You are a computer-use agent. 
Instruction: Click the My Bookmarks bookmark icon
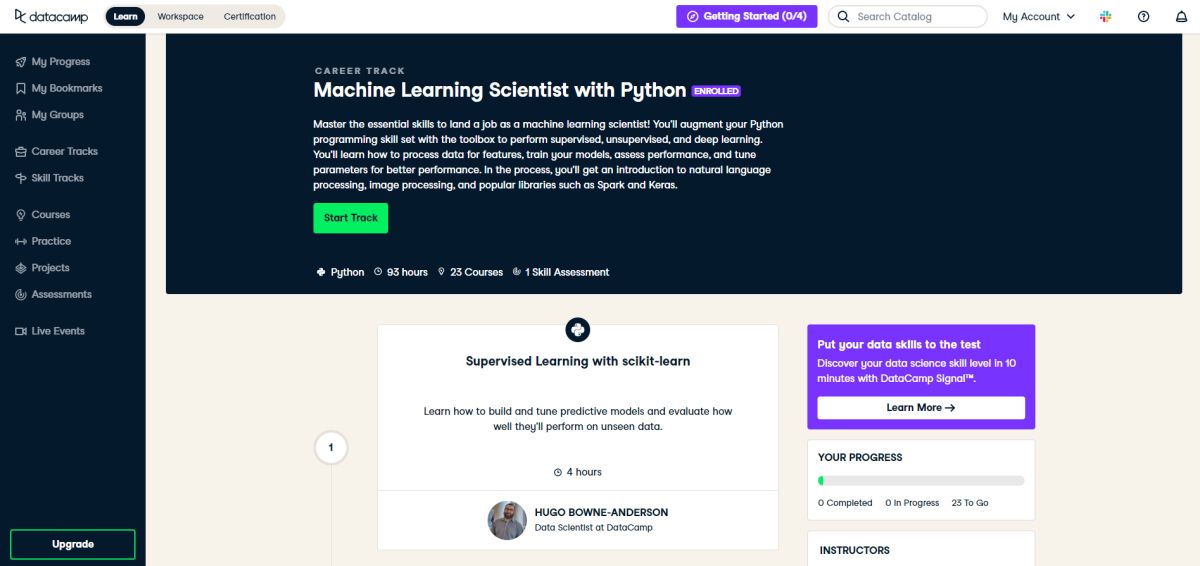(x=21, y=88)
